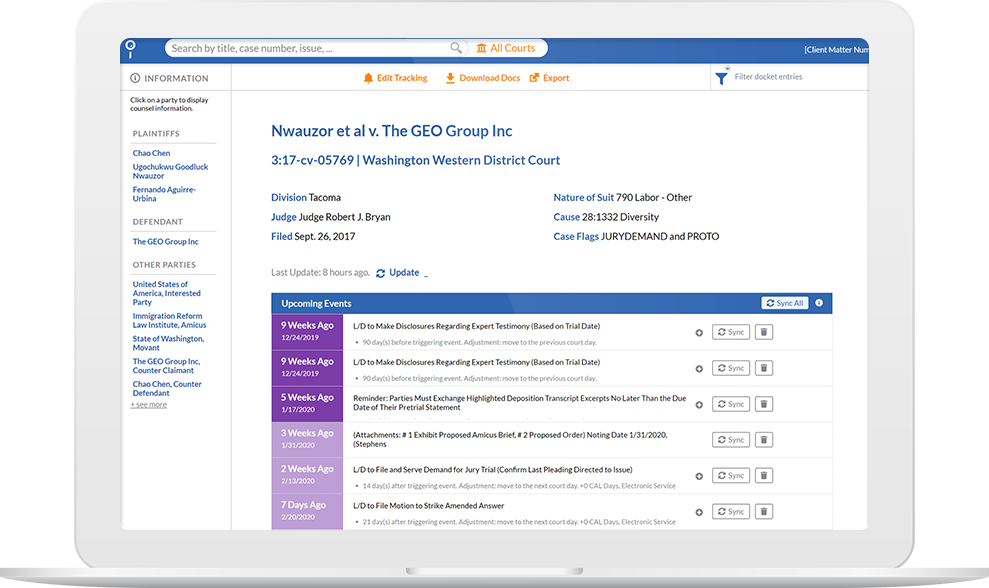Click the funnel filter icon
The width and height of the screenshot is (989, 588).
coord(721,78)
